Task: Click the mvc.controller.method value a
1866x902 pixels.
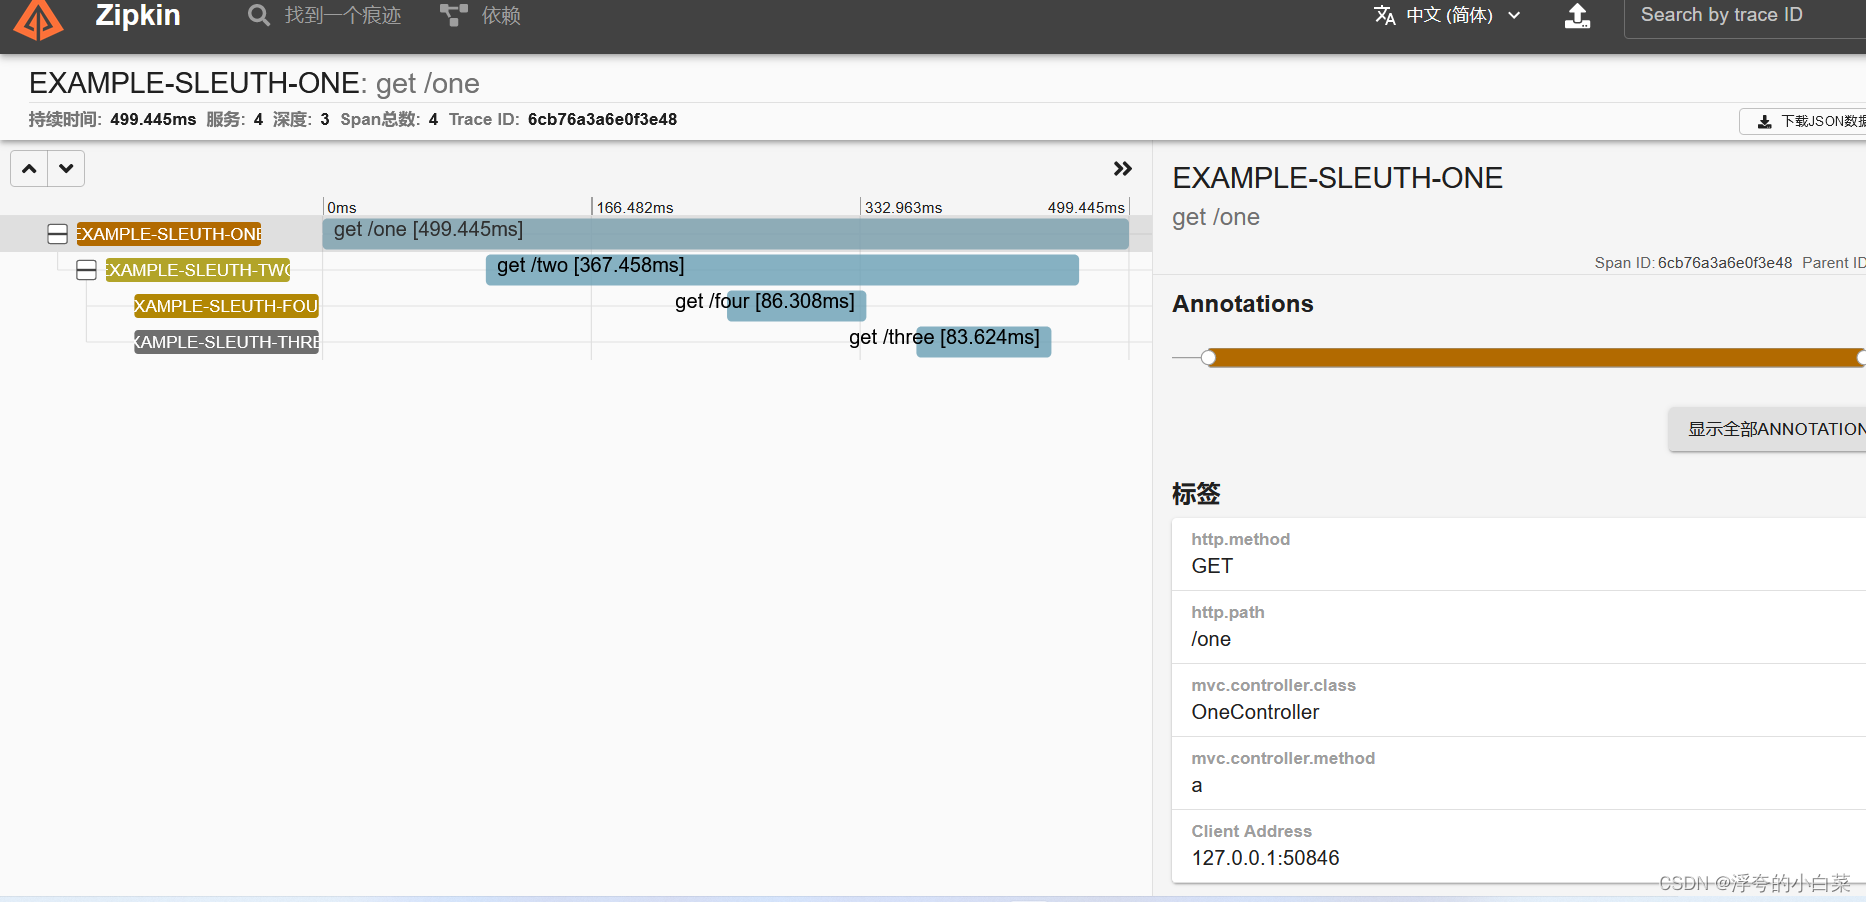Action: point(1197,785)
